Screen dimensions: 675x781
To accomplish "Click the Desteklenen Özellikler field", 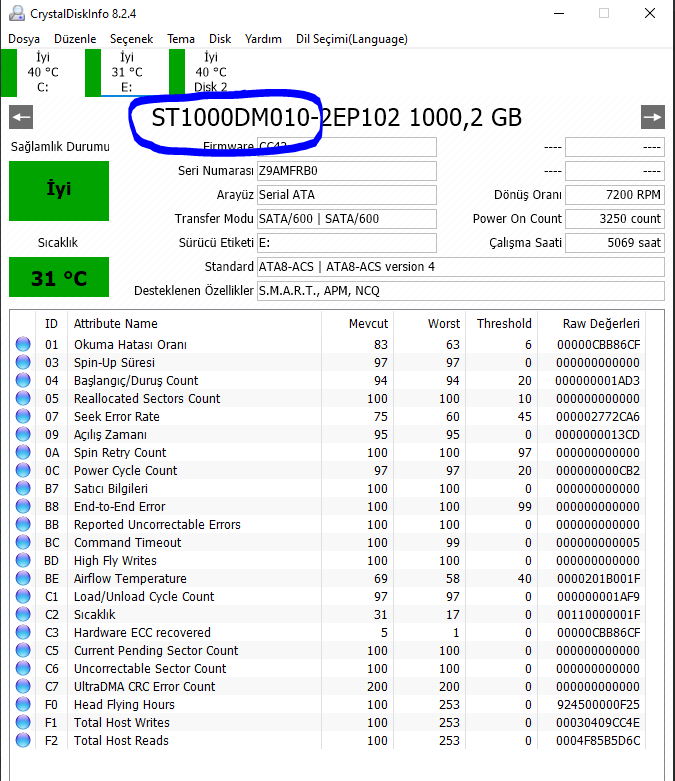I will point(461,290).
